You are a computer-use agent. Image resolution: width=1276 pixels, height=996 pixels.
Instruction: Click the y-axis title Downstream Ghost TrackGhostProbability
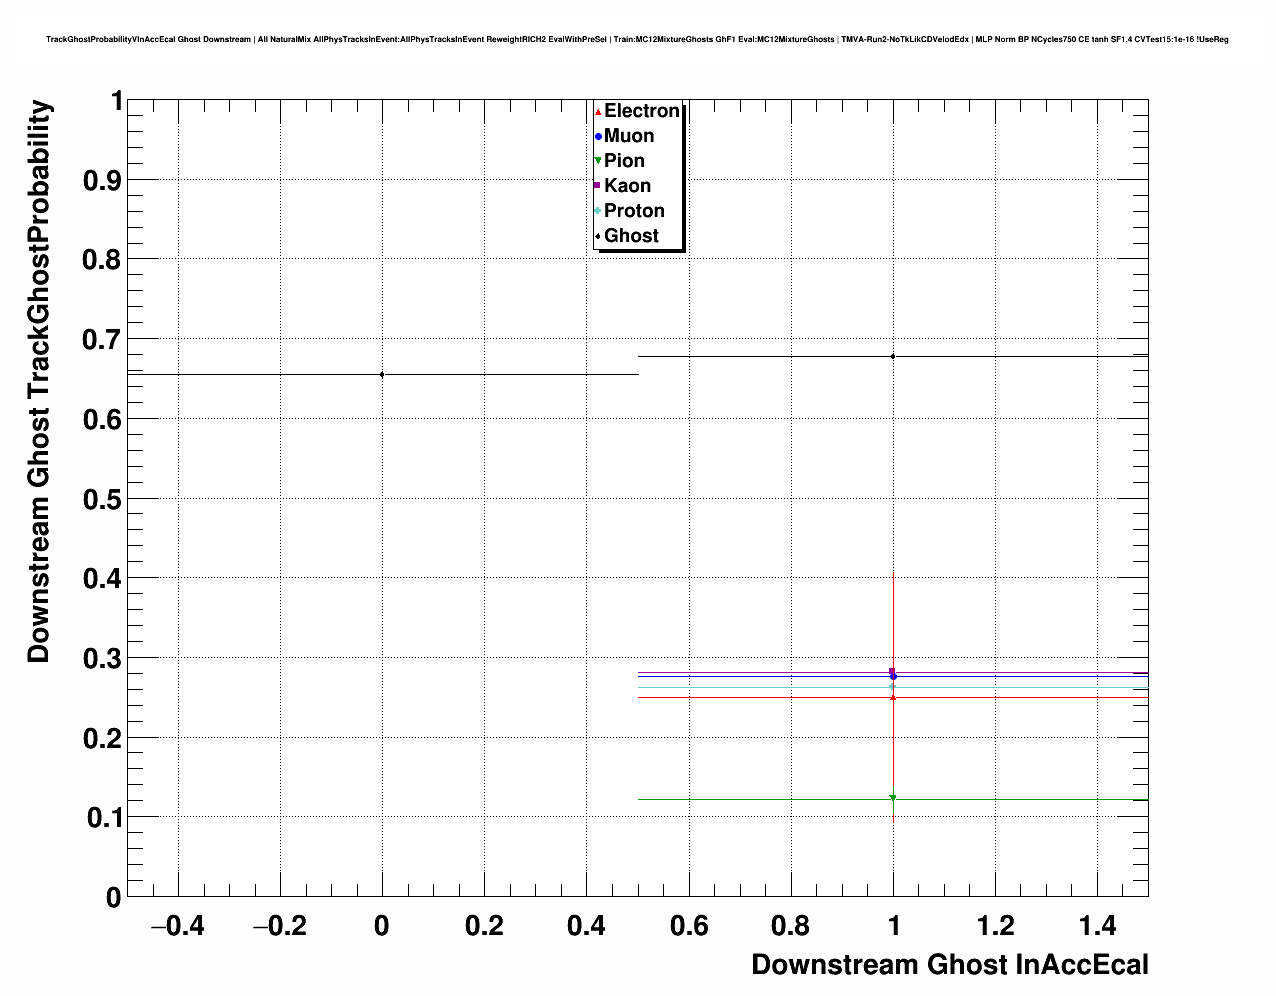click(x=39, y=382)
